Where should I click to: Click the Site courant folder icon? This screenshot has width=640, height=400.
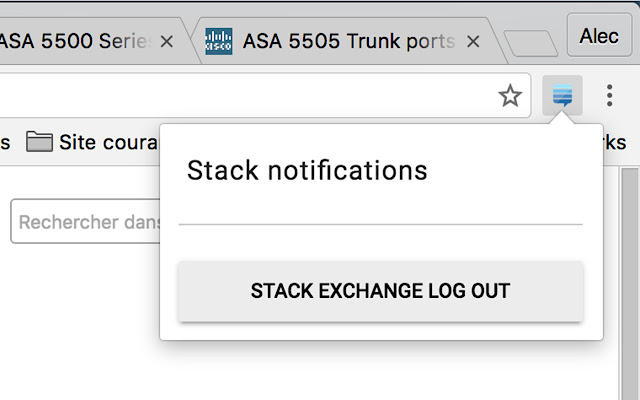(x=39, y=142)
